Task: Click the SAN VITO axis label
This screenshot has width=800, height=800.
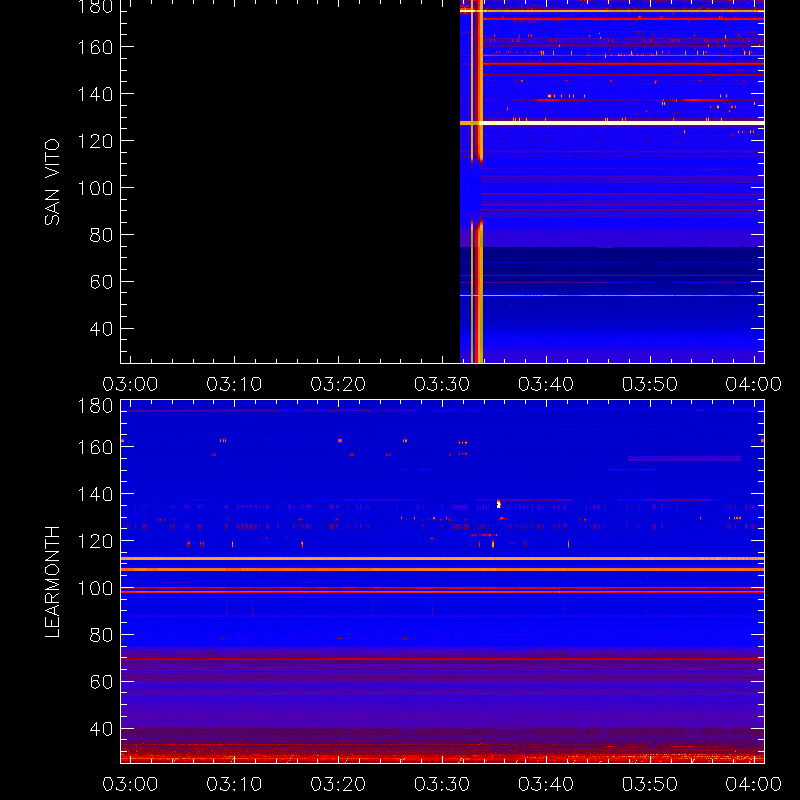Action: (52, 182)
